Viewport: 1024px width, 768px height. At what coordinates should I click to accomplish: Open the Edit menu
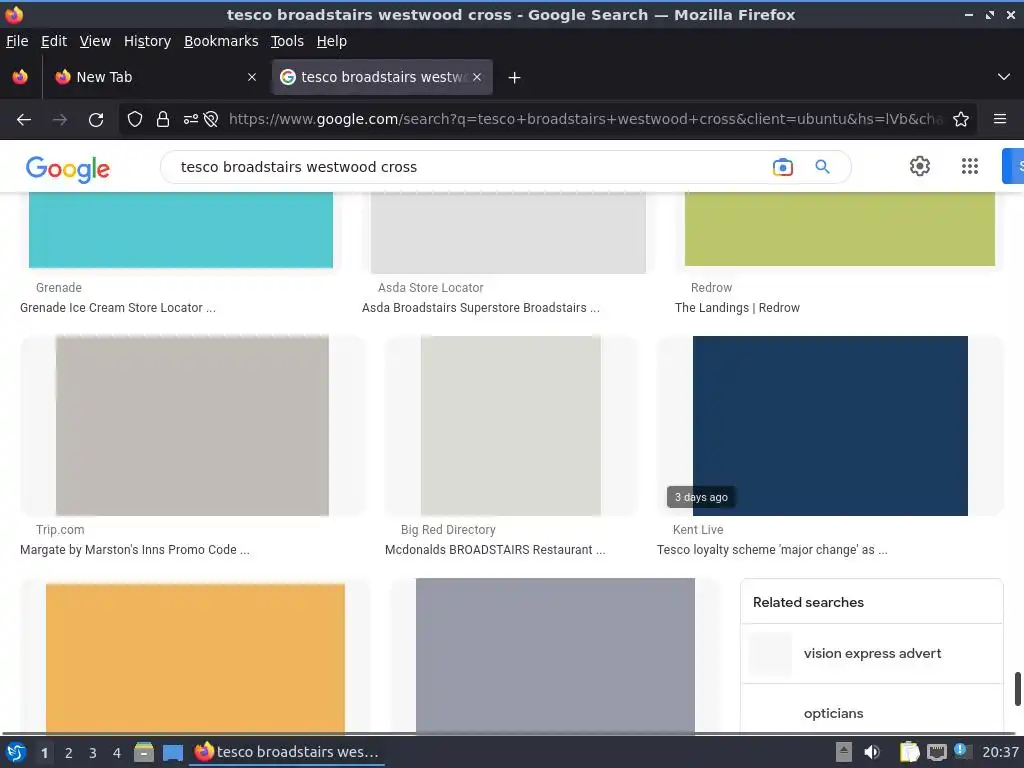54,41
